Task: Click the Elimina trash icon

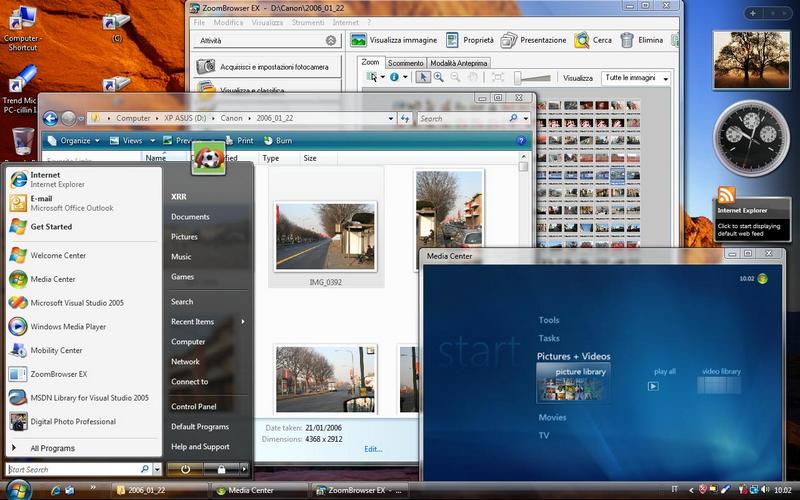Action: pos(627,40)
